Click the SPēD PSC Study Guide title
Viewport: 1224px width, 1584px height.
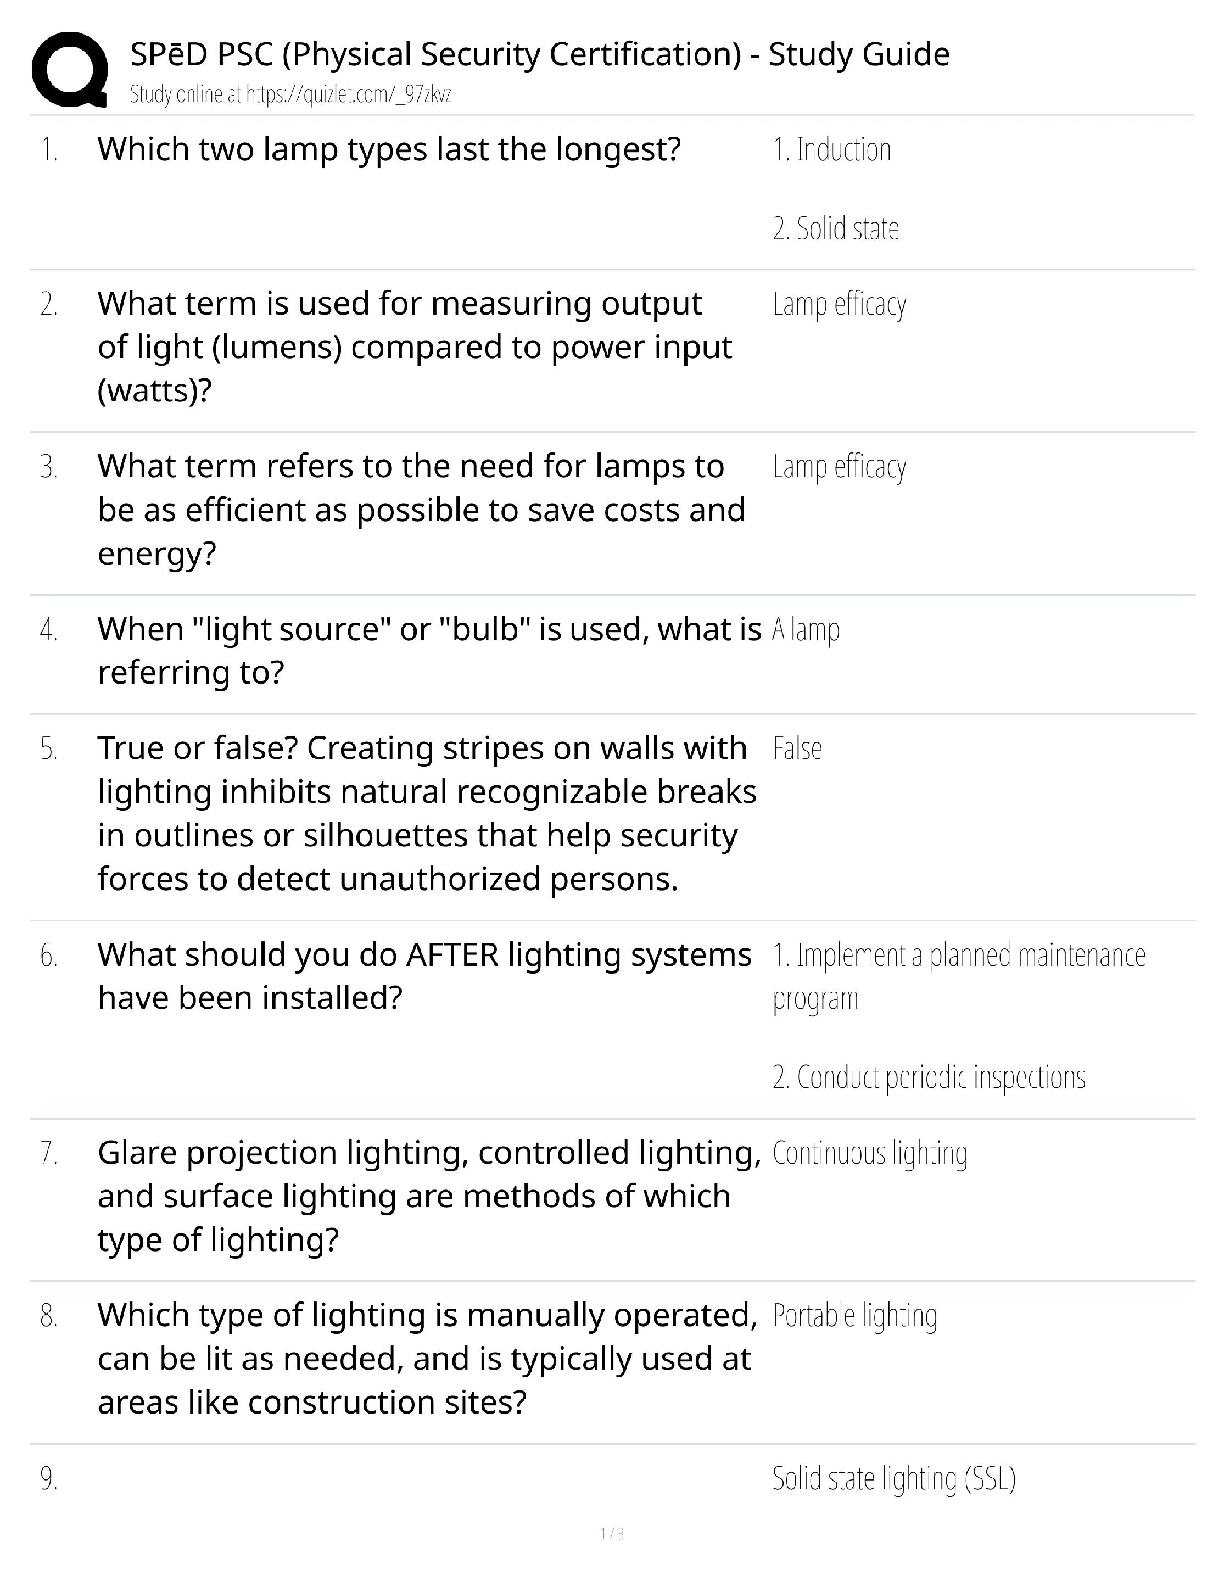tap(540, 54)
